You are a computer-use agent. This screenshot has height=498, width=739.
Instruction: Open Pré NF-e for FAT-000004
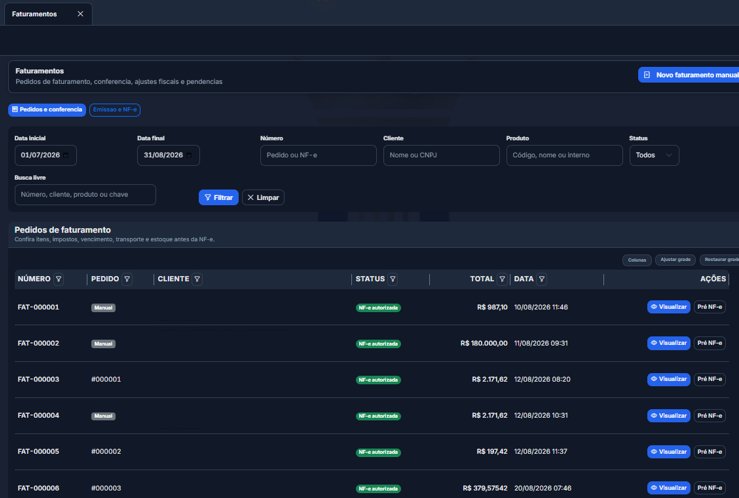[709, 416]
